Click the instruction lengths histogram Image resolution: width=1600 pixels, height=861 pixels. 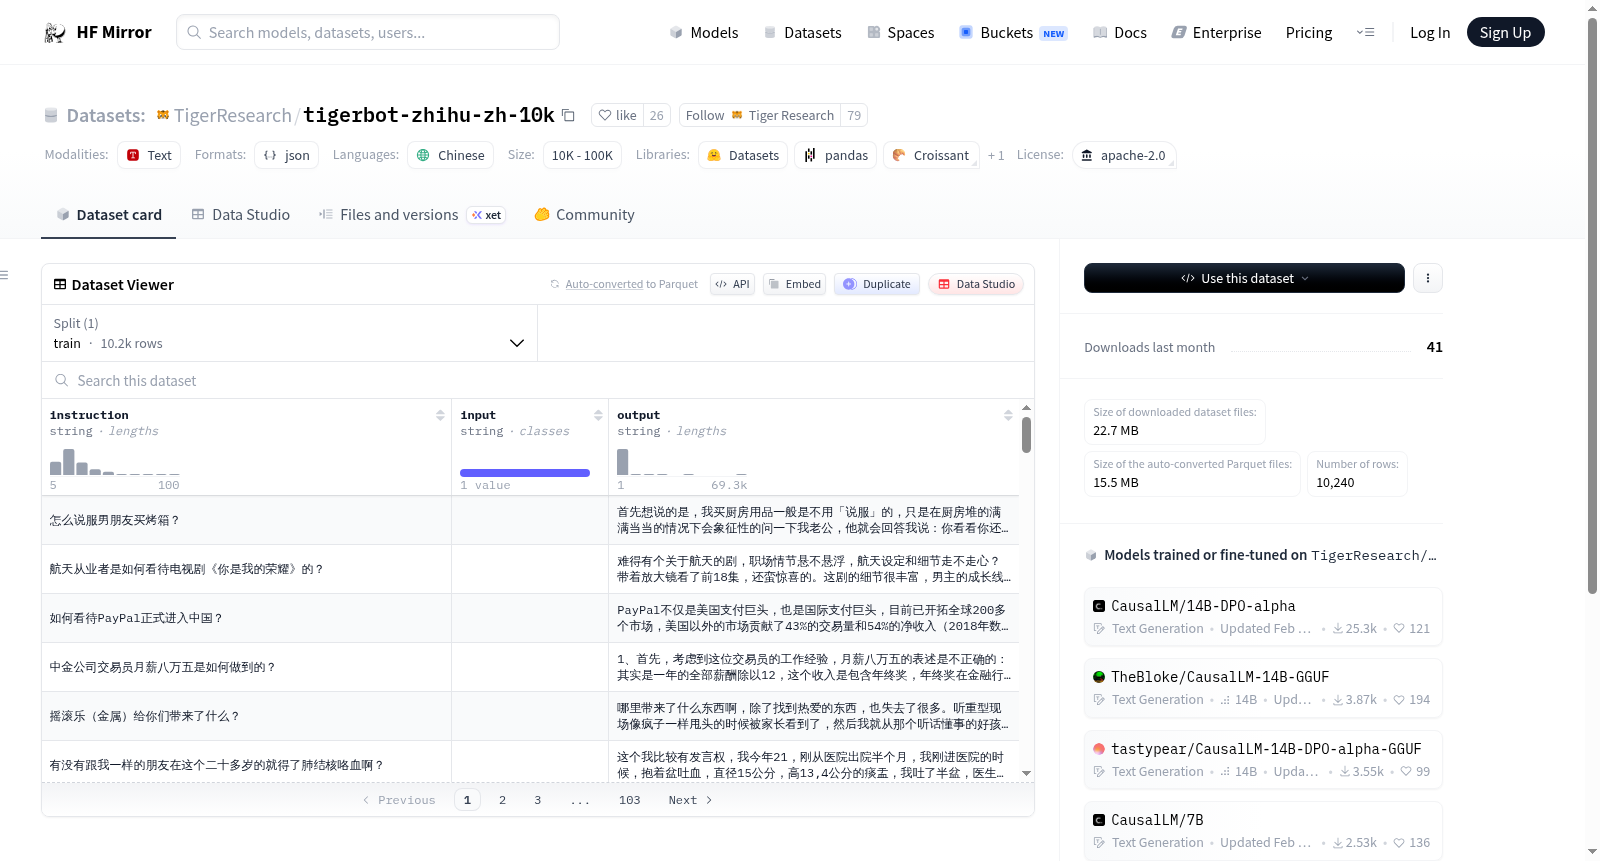tap(115, 462)
